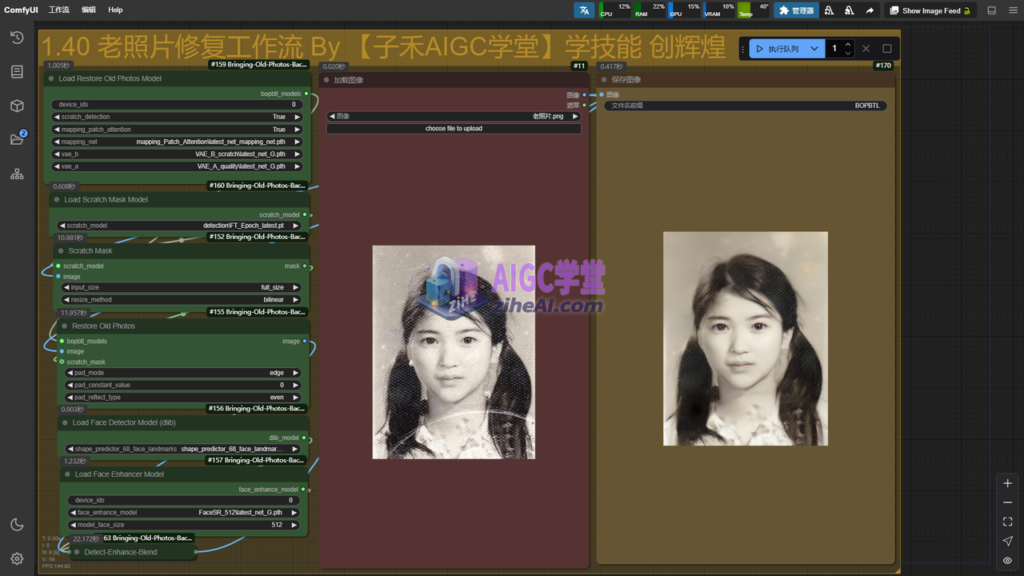Open the pad_mode edge dropdown
This screenshot has height=576, width=1024.
click(183, 373)
